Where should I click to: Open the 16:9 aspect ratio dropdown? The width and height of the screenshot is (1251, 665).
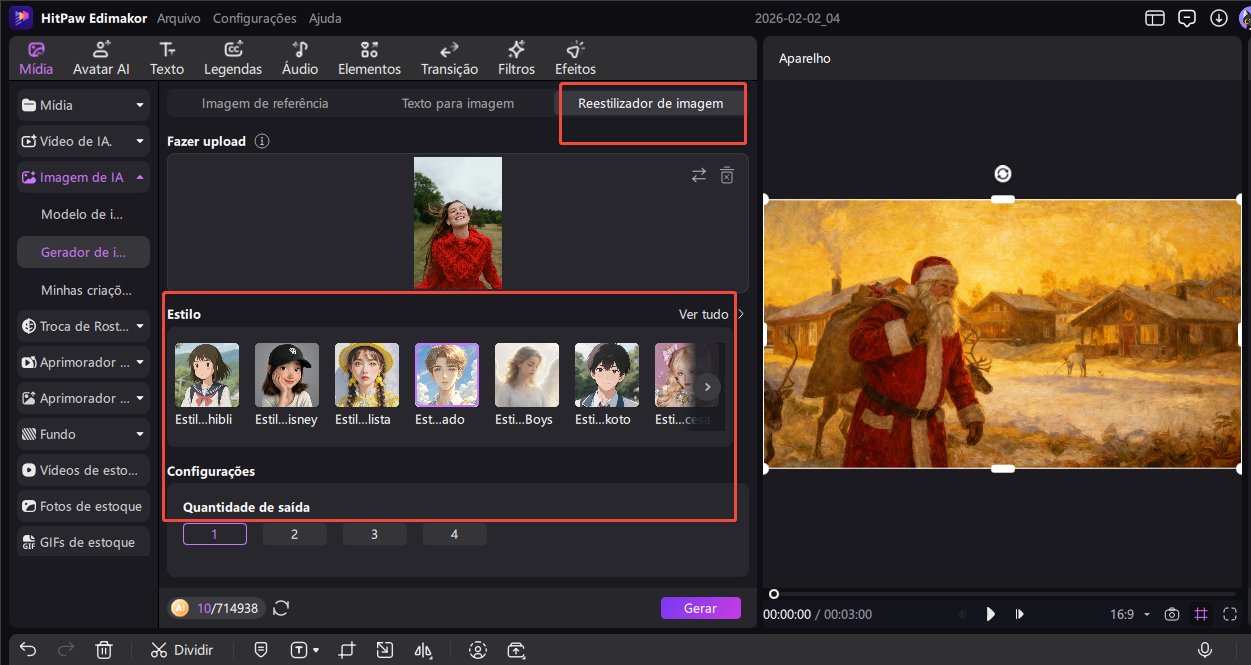point(1128,614)
